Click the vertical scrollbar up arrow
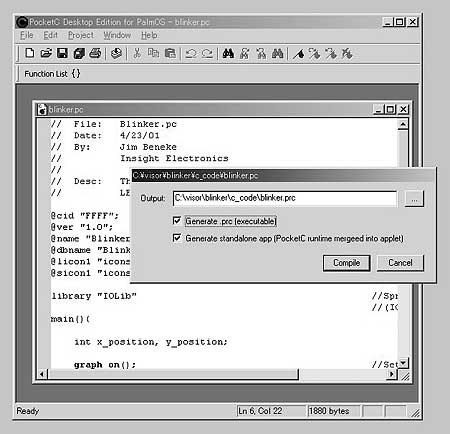 click(x=403, y=124)
